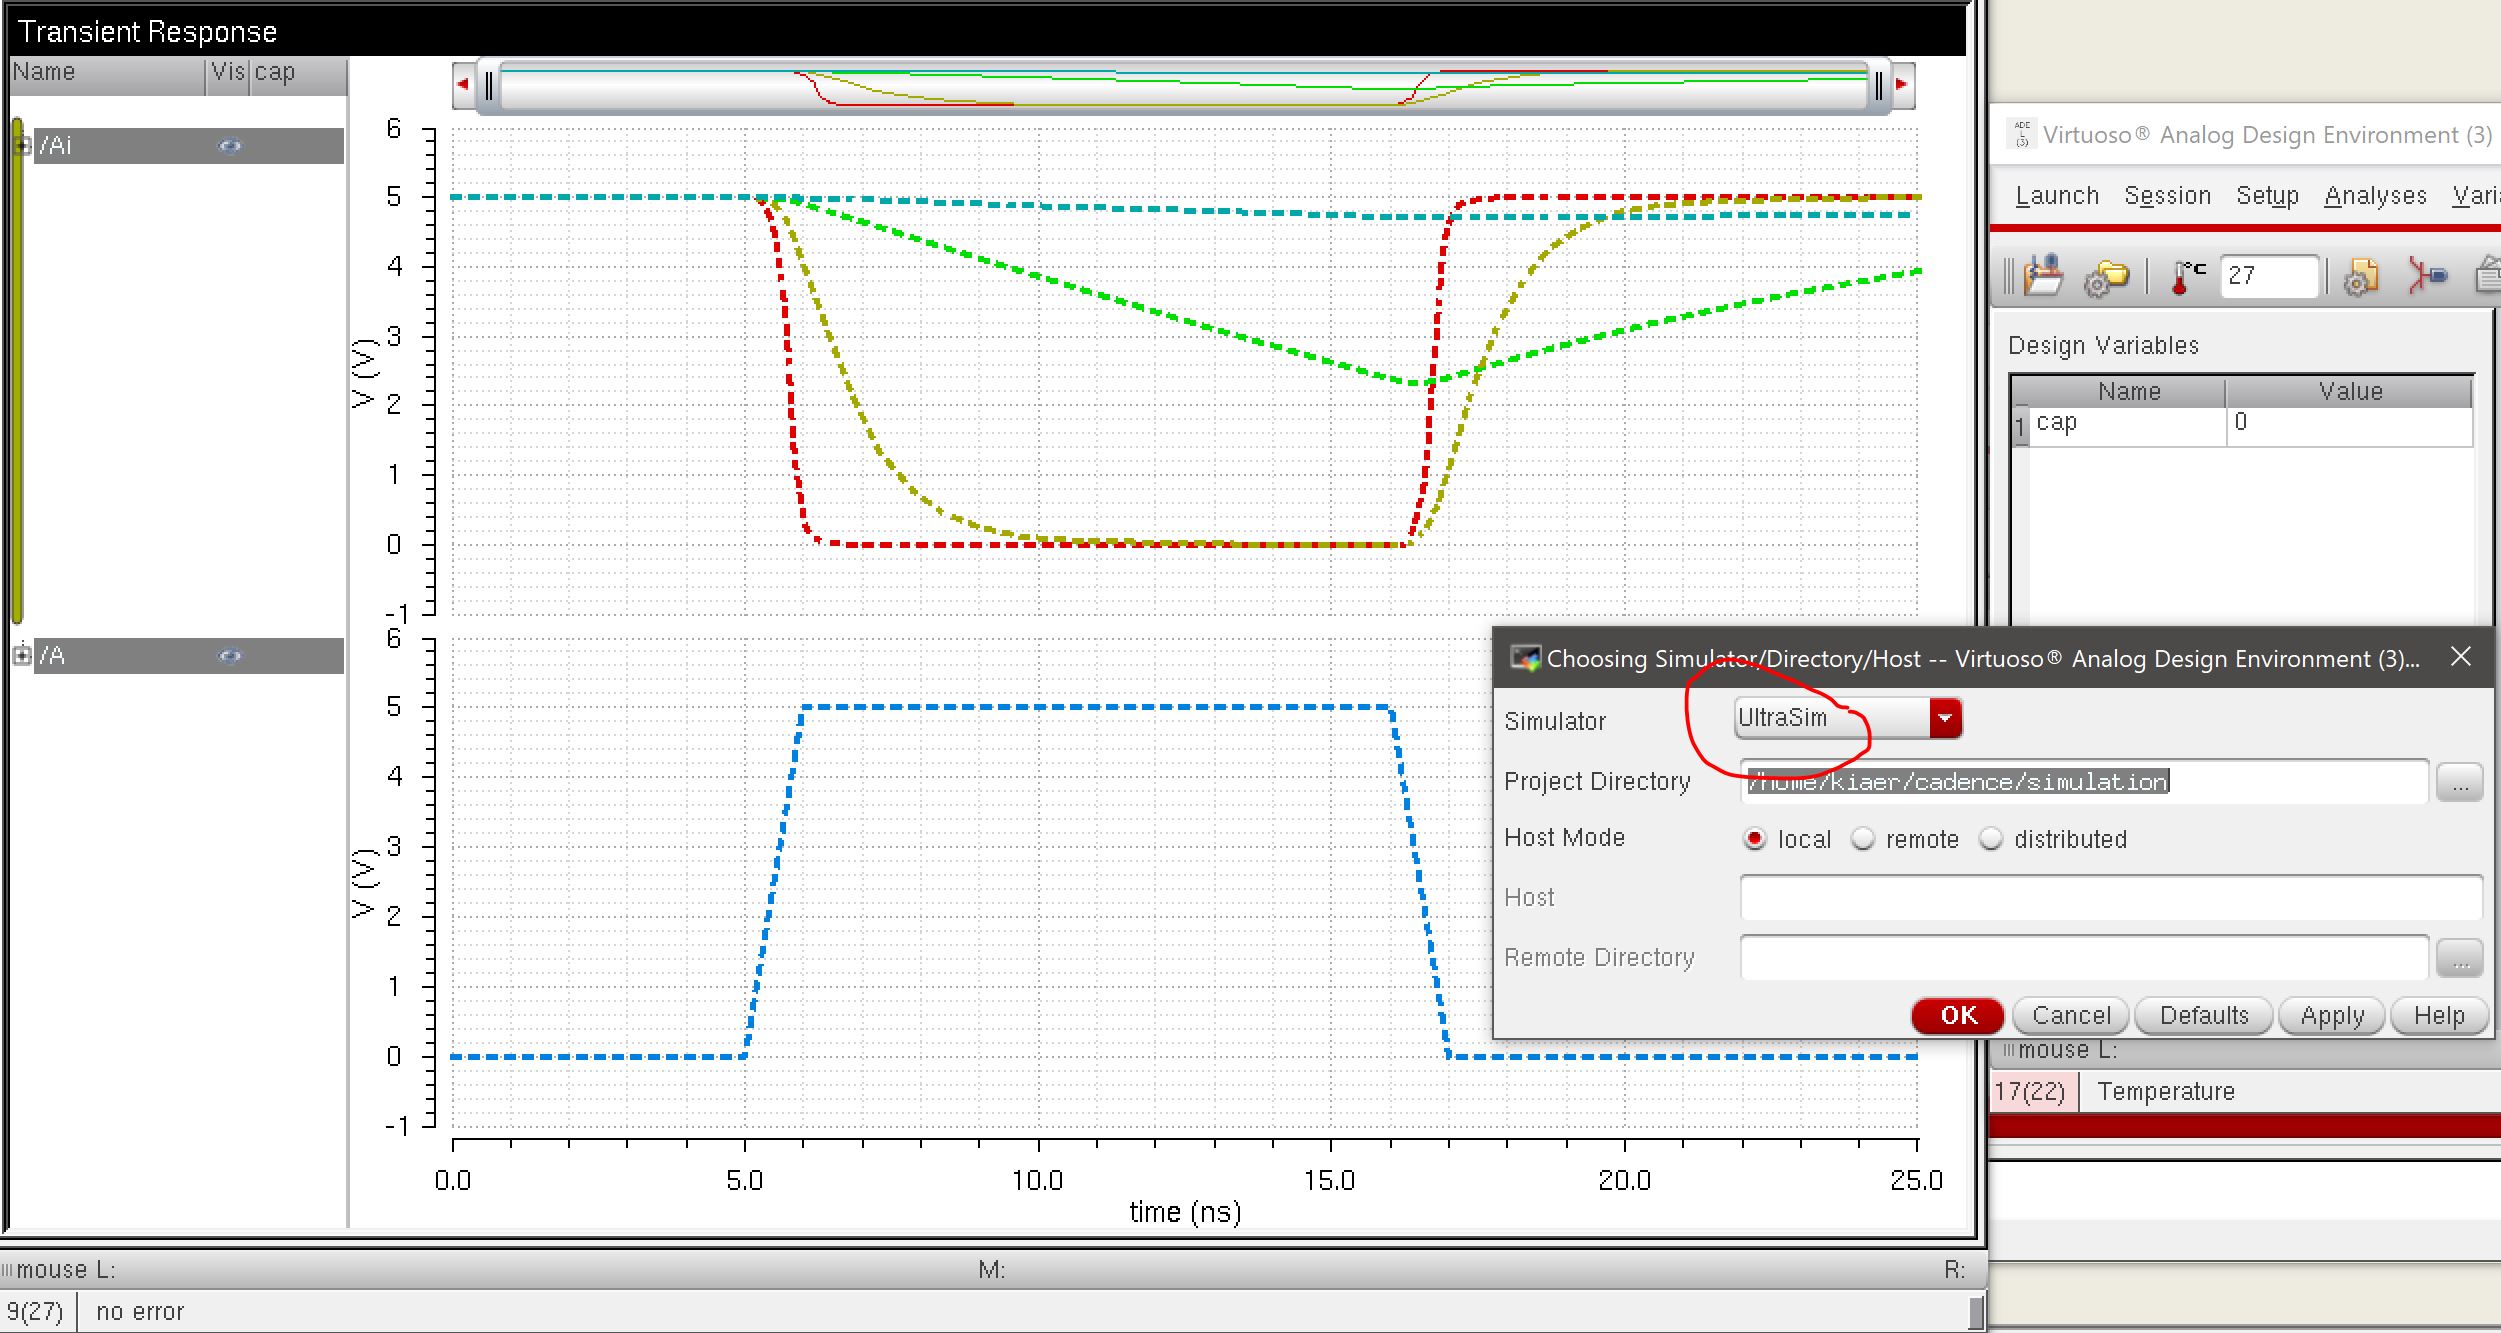Click the Remote Directory input field

pos(2084,957)
